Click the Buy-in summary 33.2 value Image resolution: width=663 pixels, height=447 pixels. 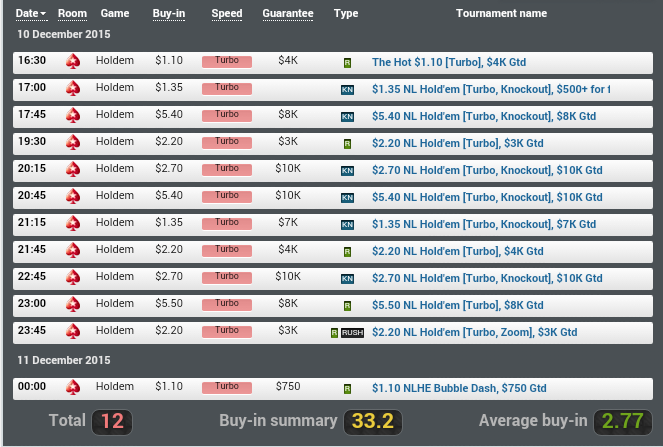(x=373, y=422)
